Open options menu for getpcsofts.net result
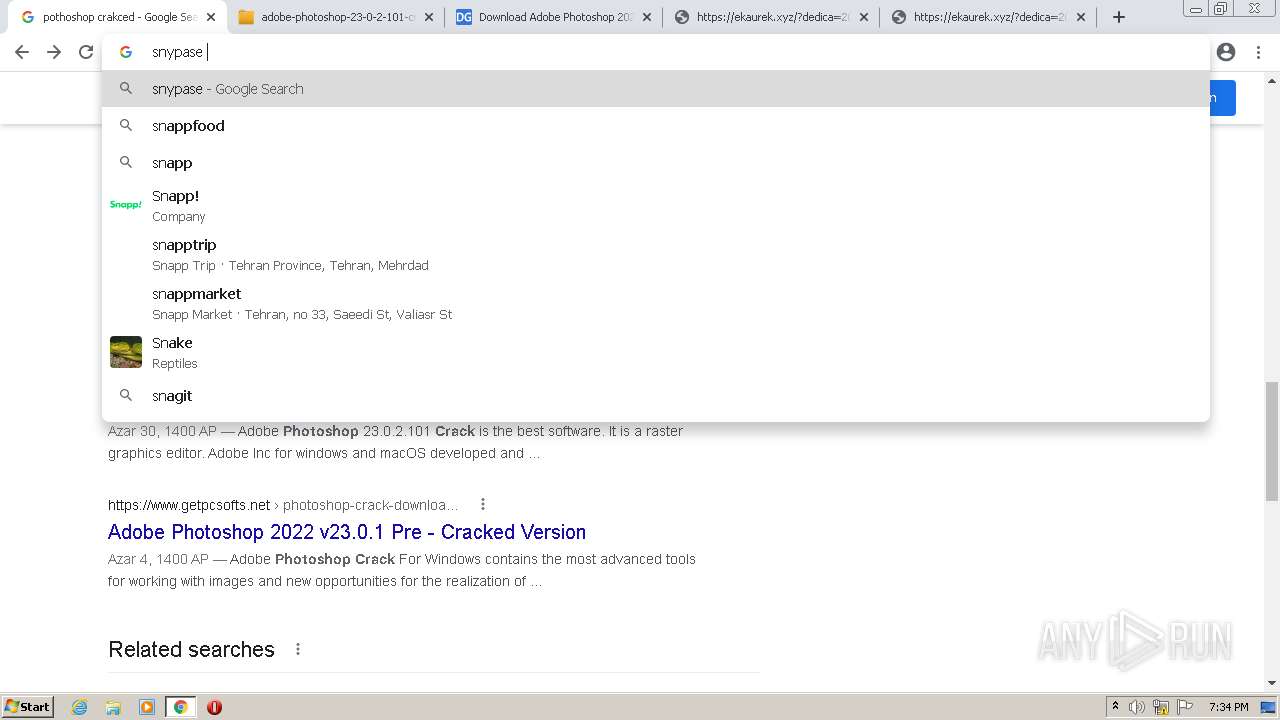Image resolution: width=1280 pixels, height=720 pixels. (x=483, y=504)
